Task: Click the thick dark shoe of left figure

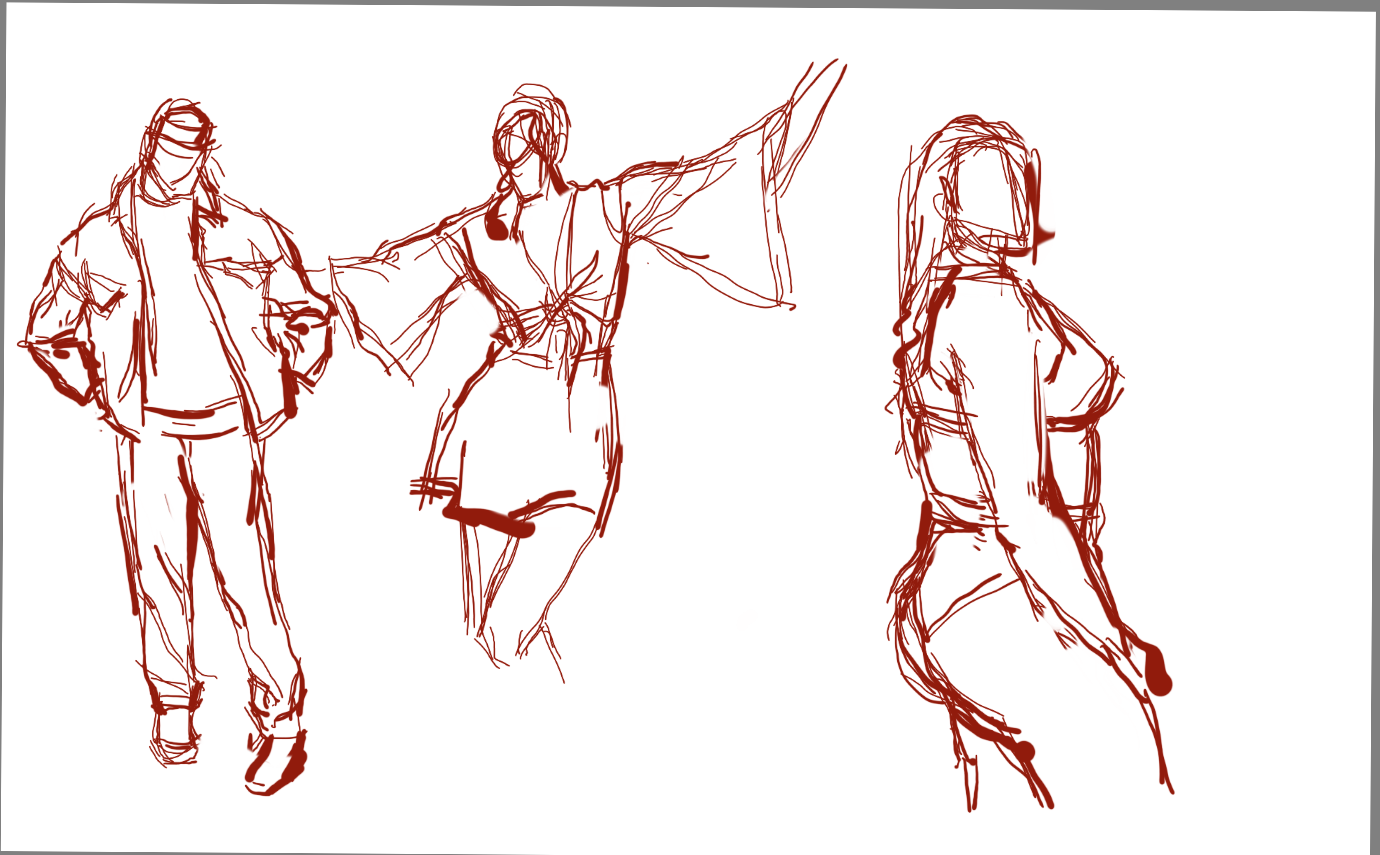Action: (276, 762)
